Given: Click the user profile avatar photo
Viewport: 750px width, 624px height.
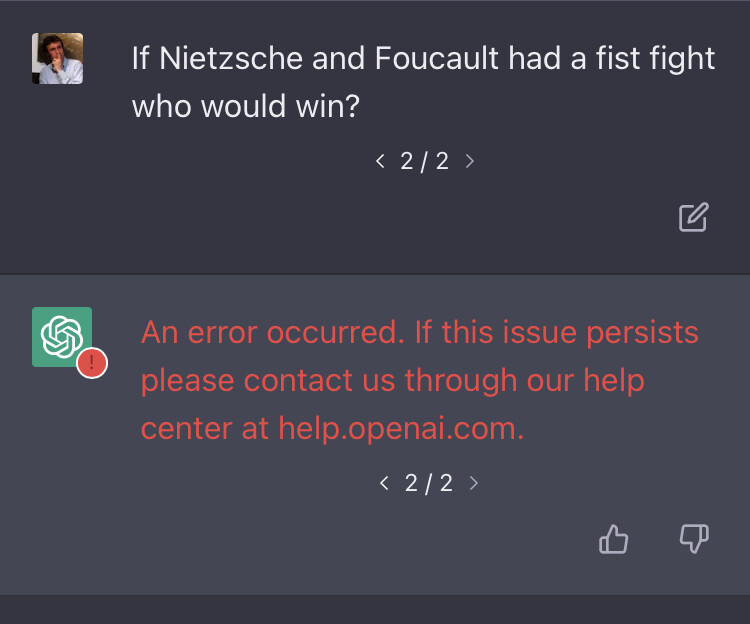Looking at the screenshot, I should [x=57, y=58].
